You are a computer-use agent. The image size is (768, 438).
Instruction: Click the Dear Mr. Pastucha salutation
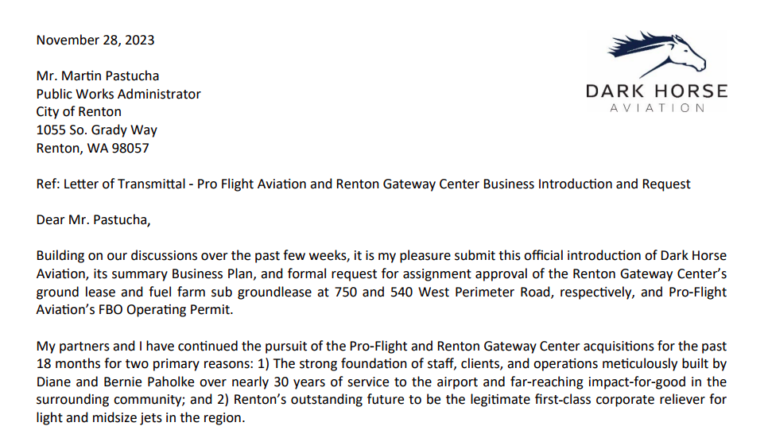tap(101, 220)
